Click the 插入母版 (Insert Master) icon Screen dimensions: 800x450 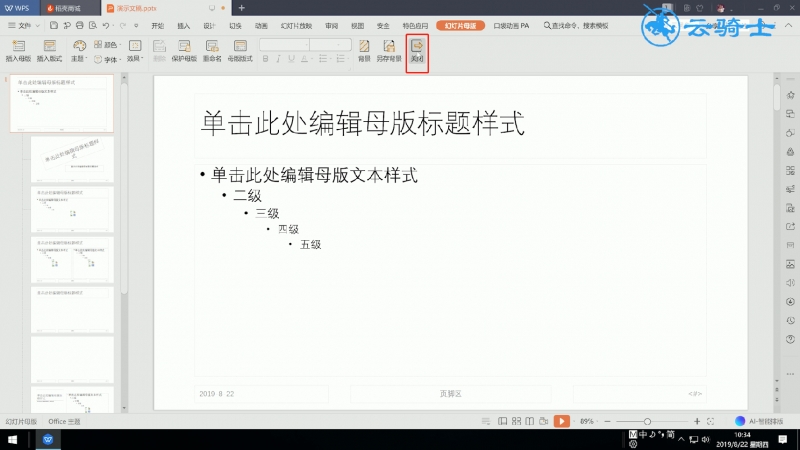pyautogui.click(x=18, y=51)
